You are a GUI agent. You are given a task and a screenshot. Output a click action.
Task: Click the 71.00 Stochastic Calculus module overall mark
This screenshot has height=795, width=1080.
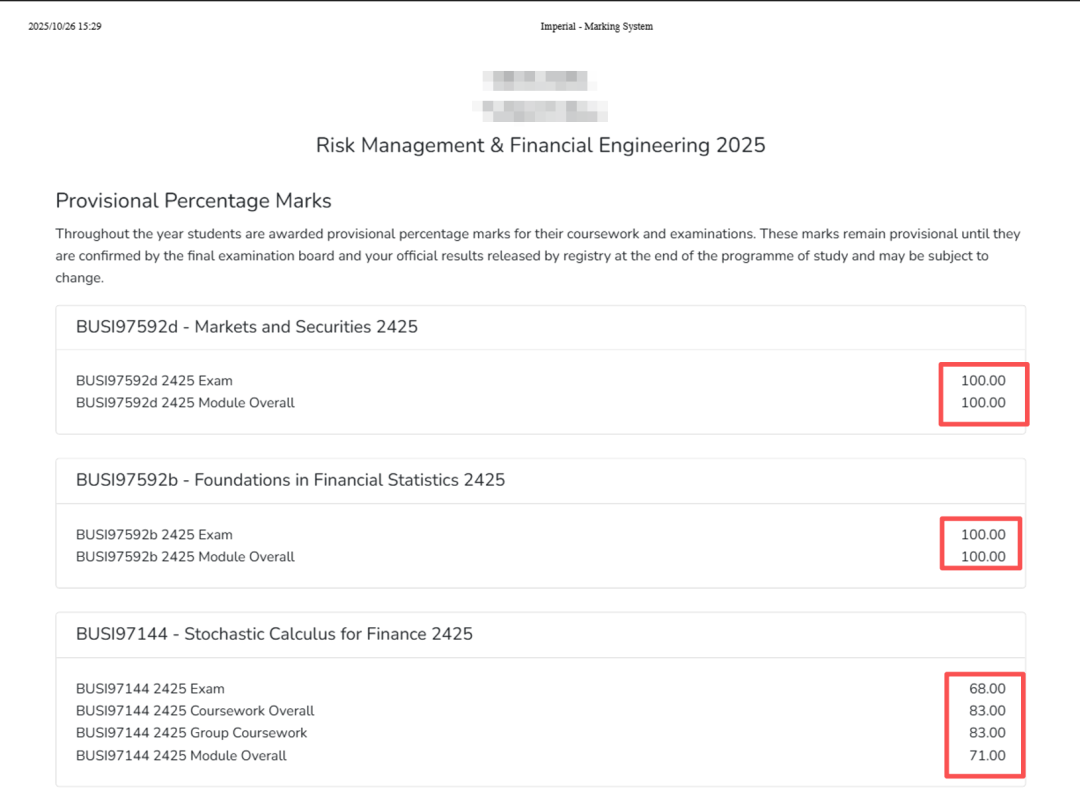pos(987,756)
